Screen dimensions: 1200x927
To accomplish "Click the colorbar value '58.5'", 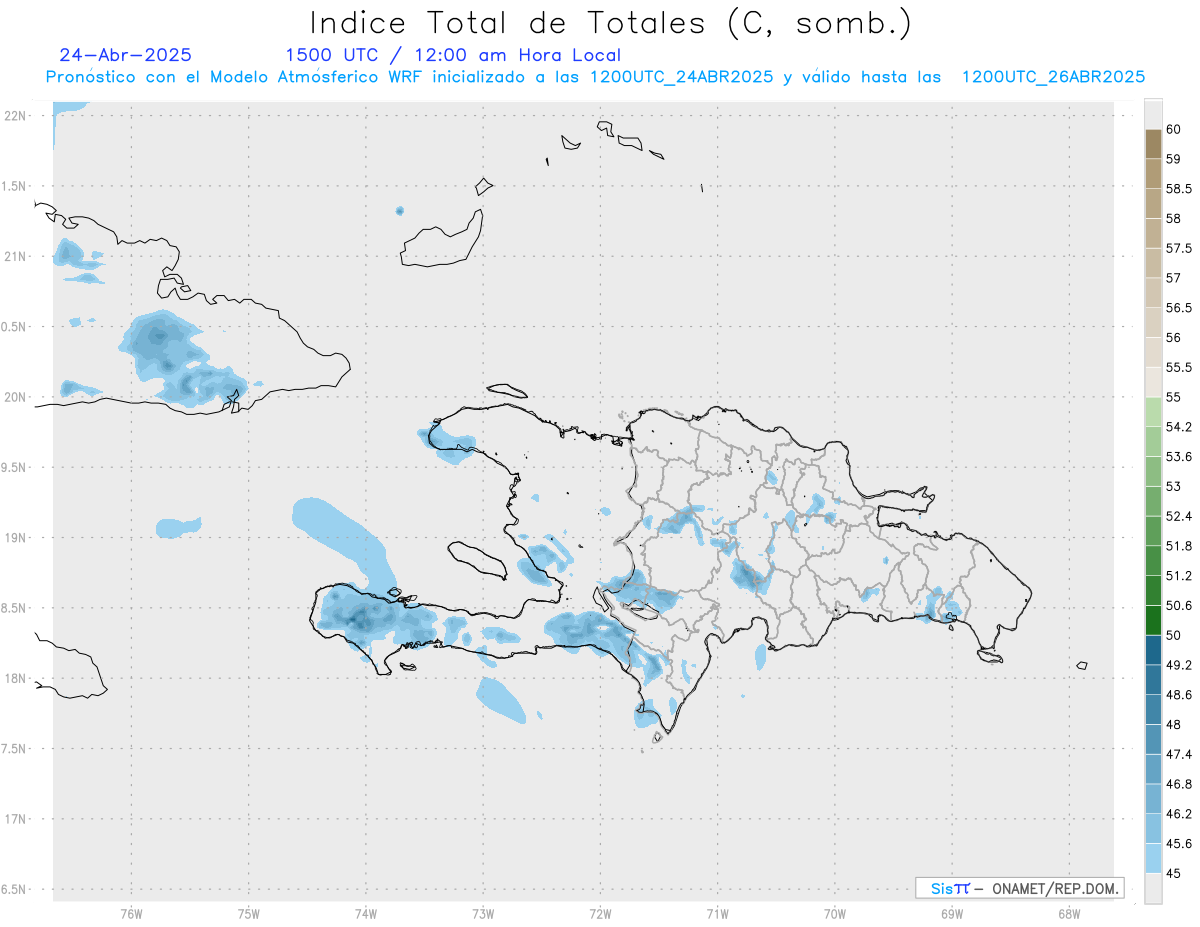I will 1178,188.
